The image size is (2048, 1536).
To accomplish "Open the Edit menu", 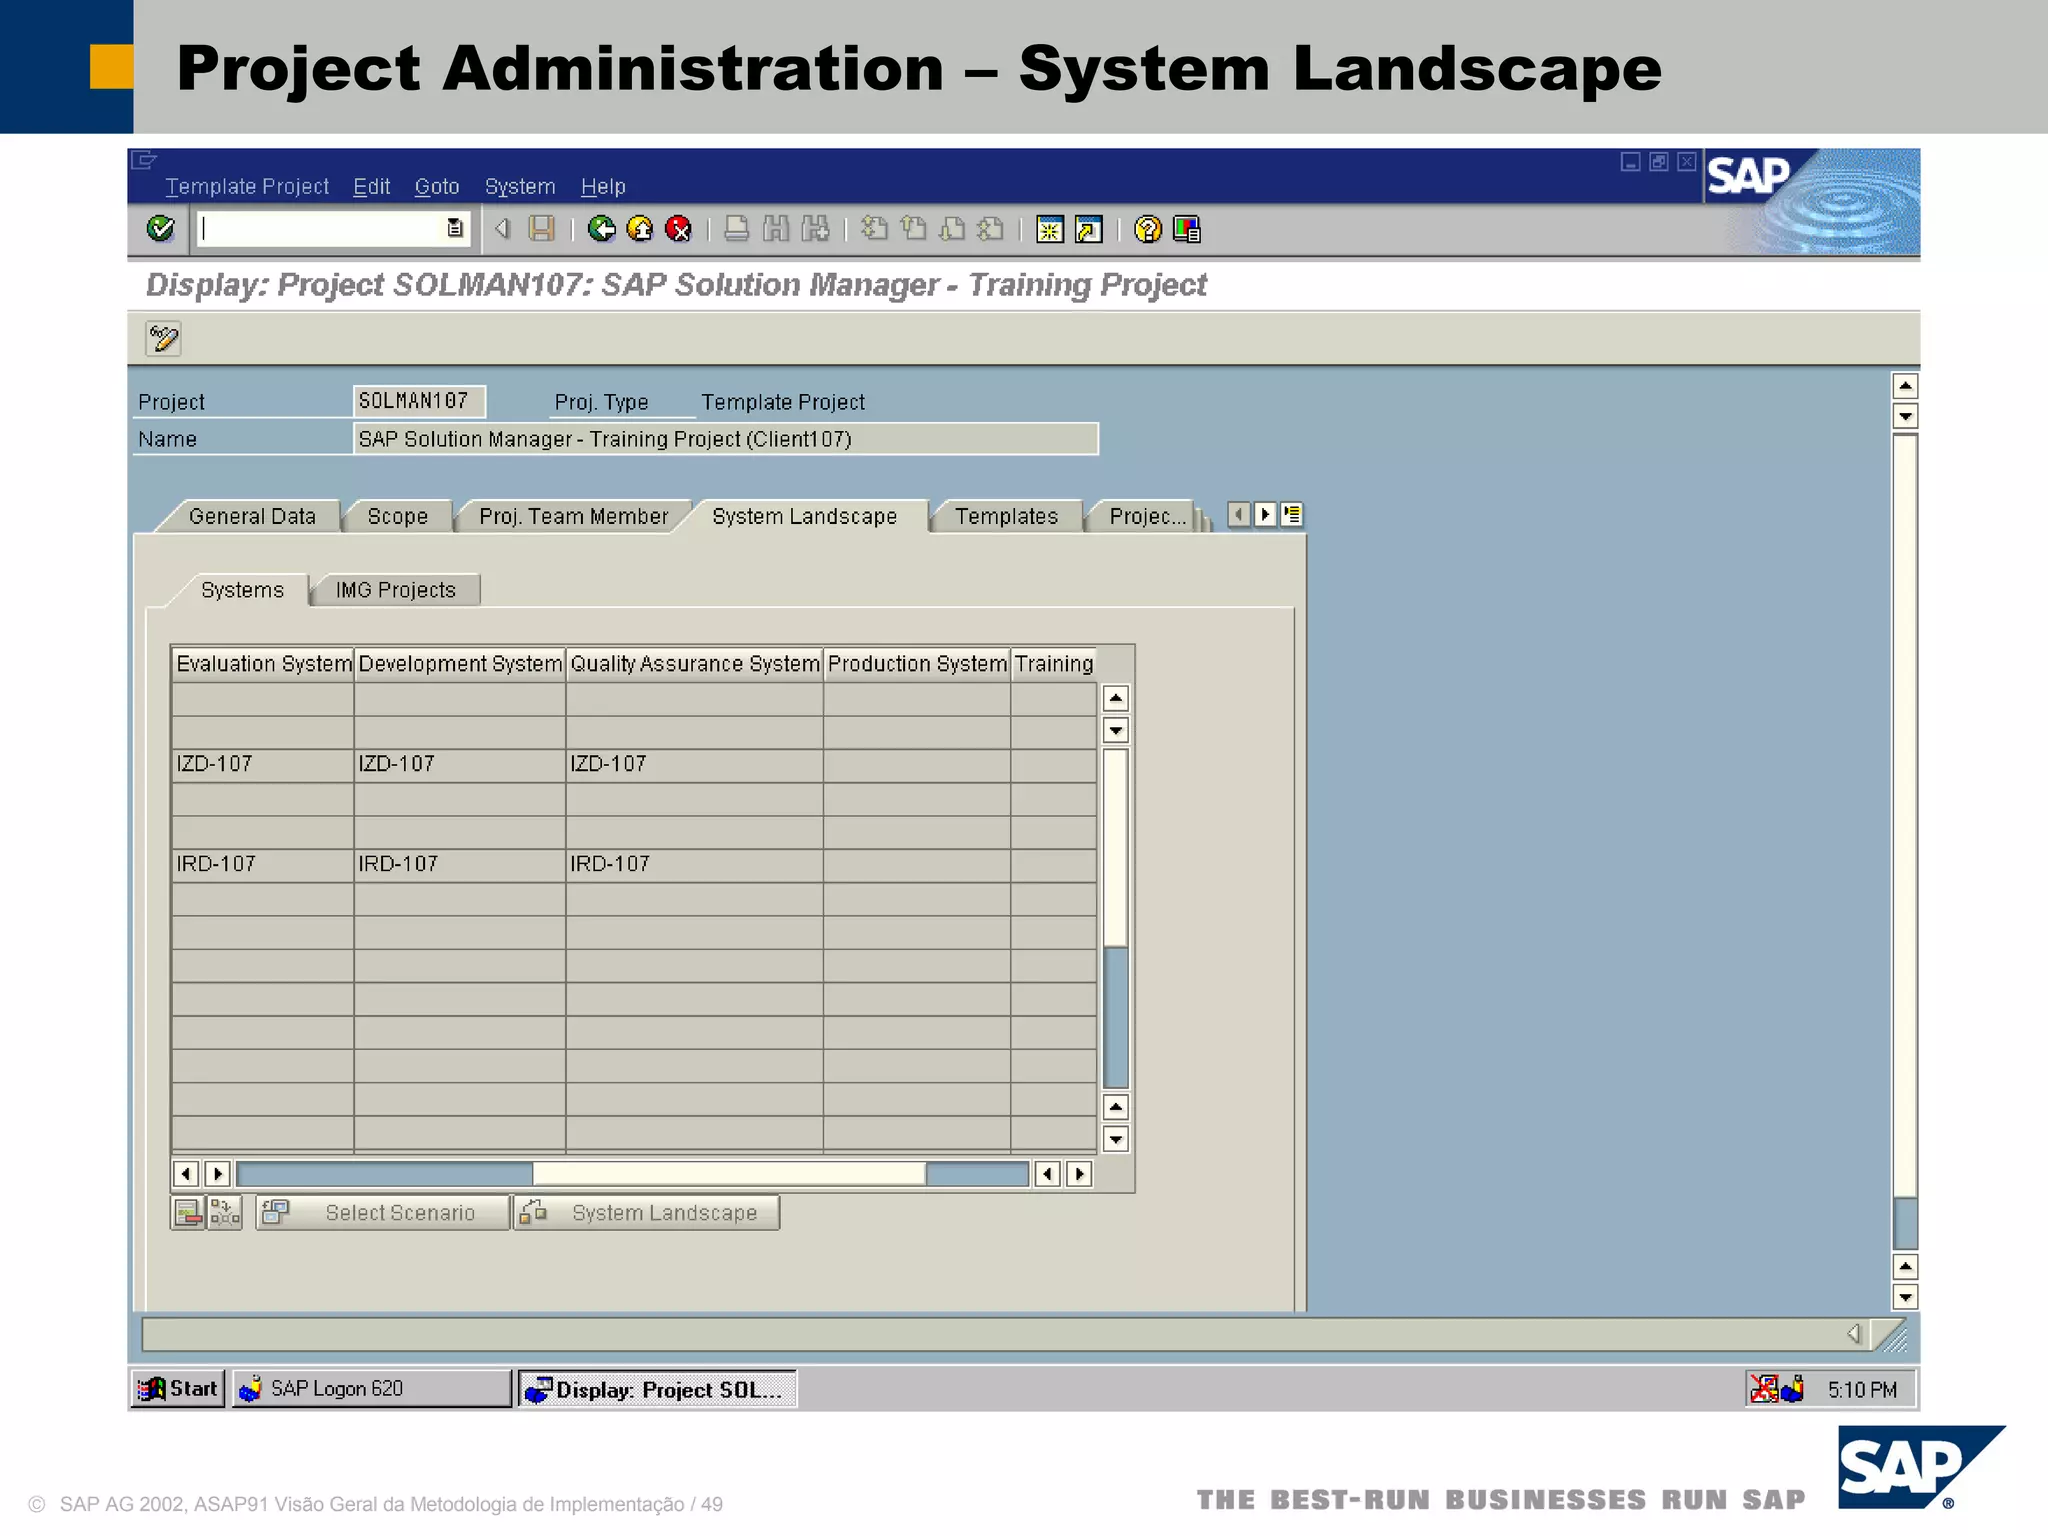I will pos(371,187).
